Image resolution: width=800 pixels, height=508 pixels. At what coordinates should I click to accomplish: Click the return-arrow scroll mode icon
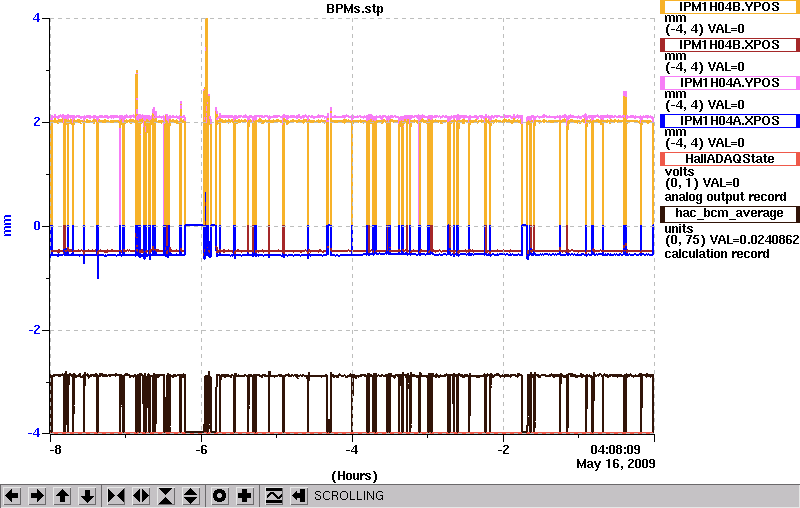pos(299,496)
